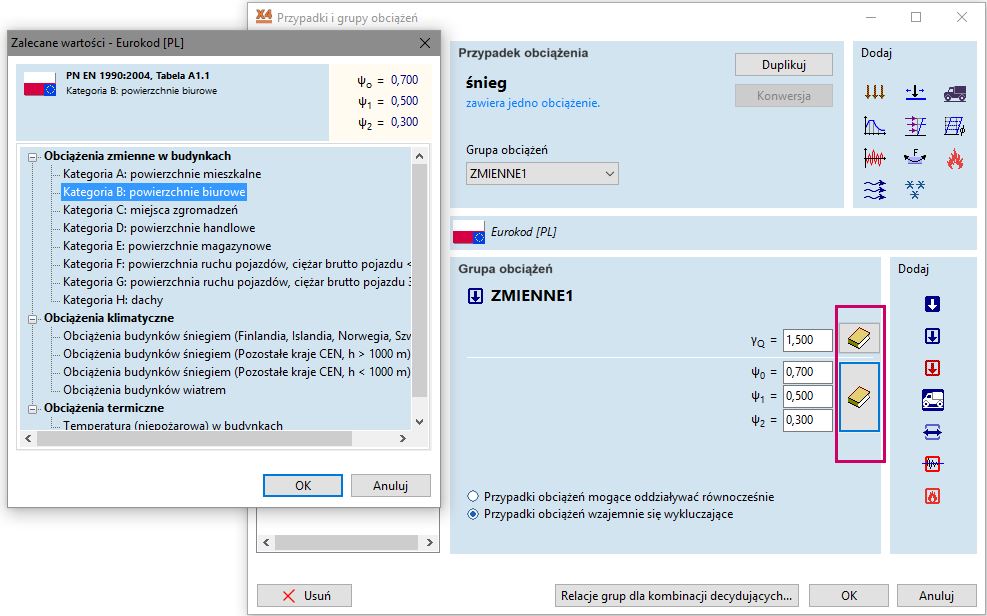
Task: Add a permanent load case using three-arrows icon
Action: coord(876,91)
